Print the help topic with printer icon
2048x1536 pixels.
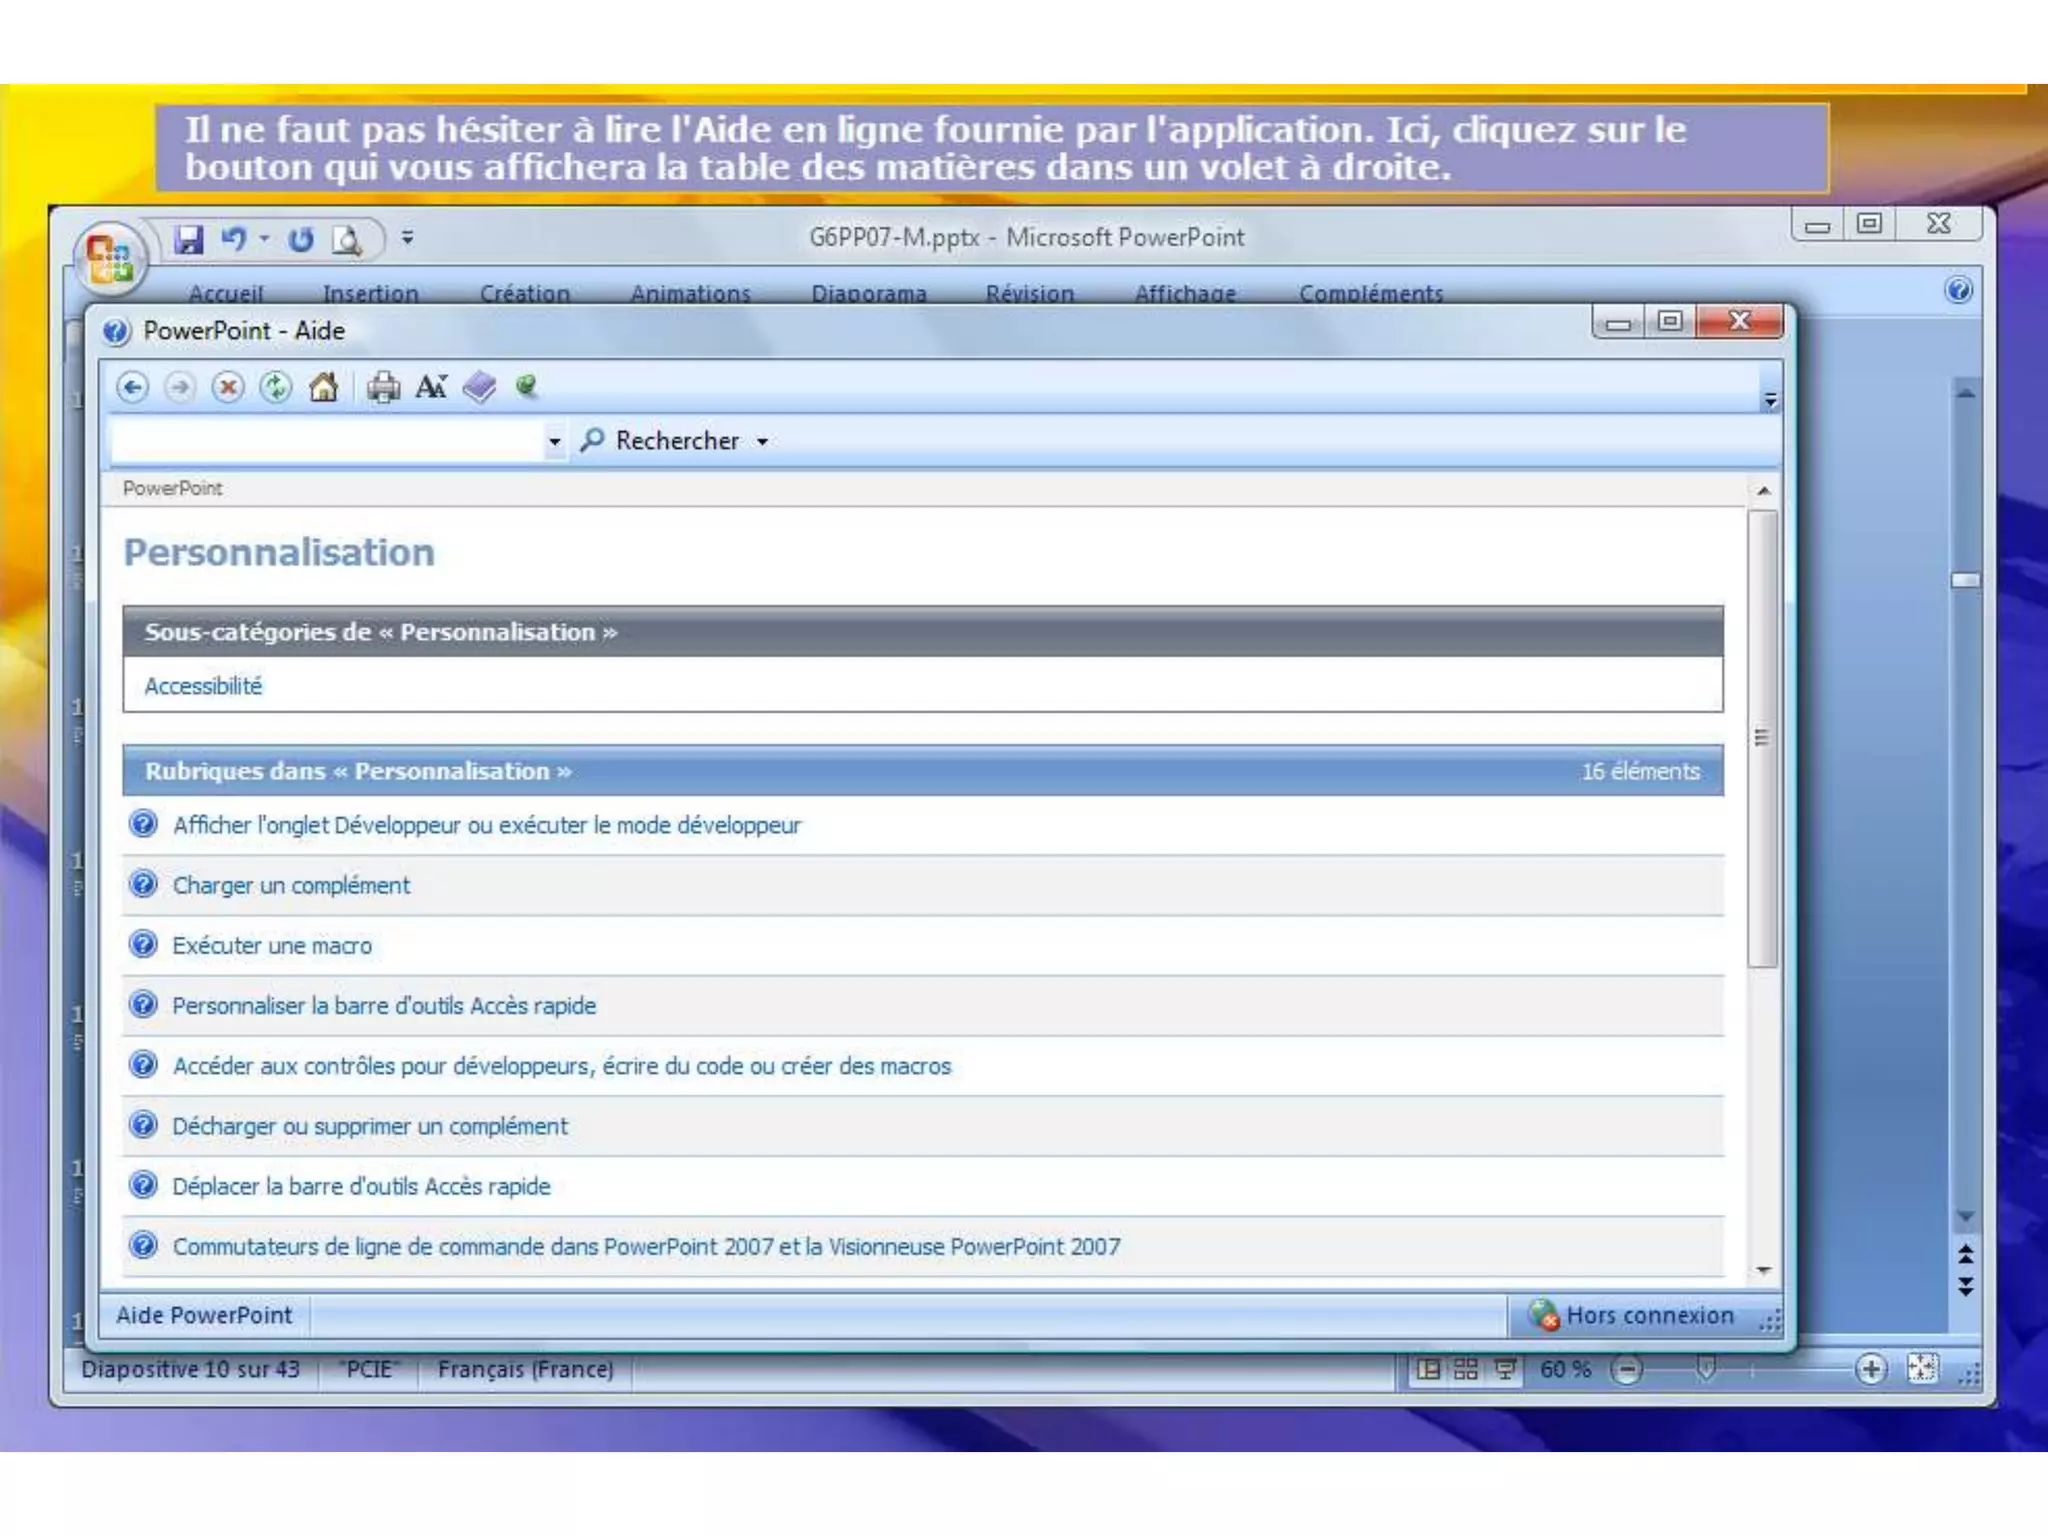click(383, 387)
